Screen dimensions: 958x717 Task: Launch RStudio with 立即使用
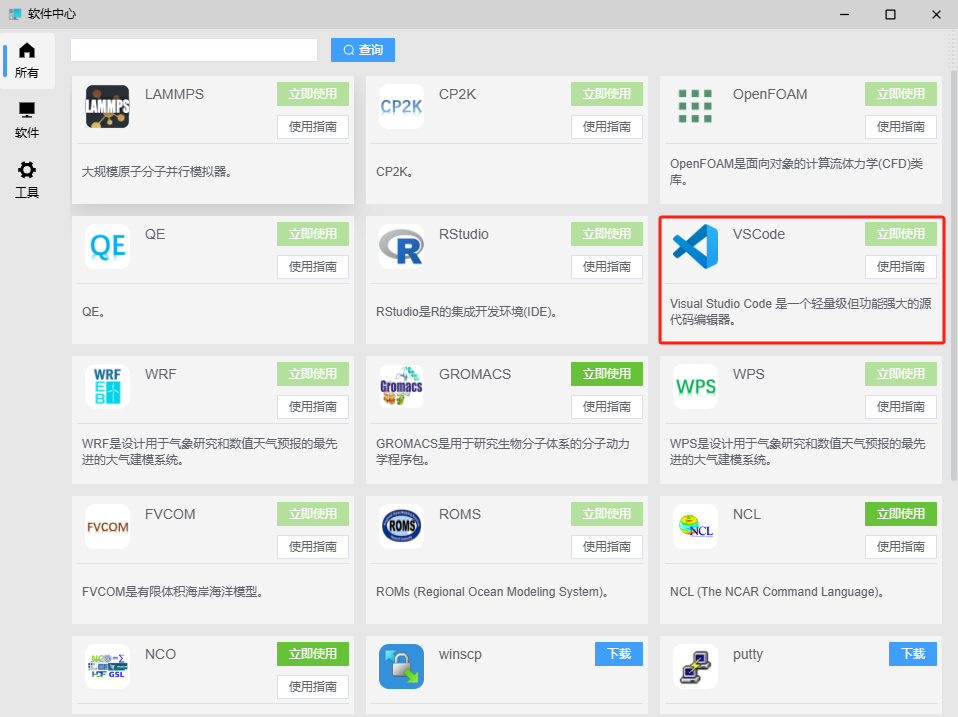[607, 234]
